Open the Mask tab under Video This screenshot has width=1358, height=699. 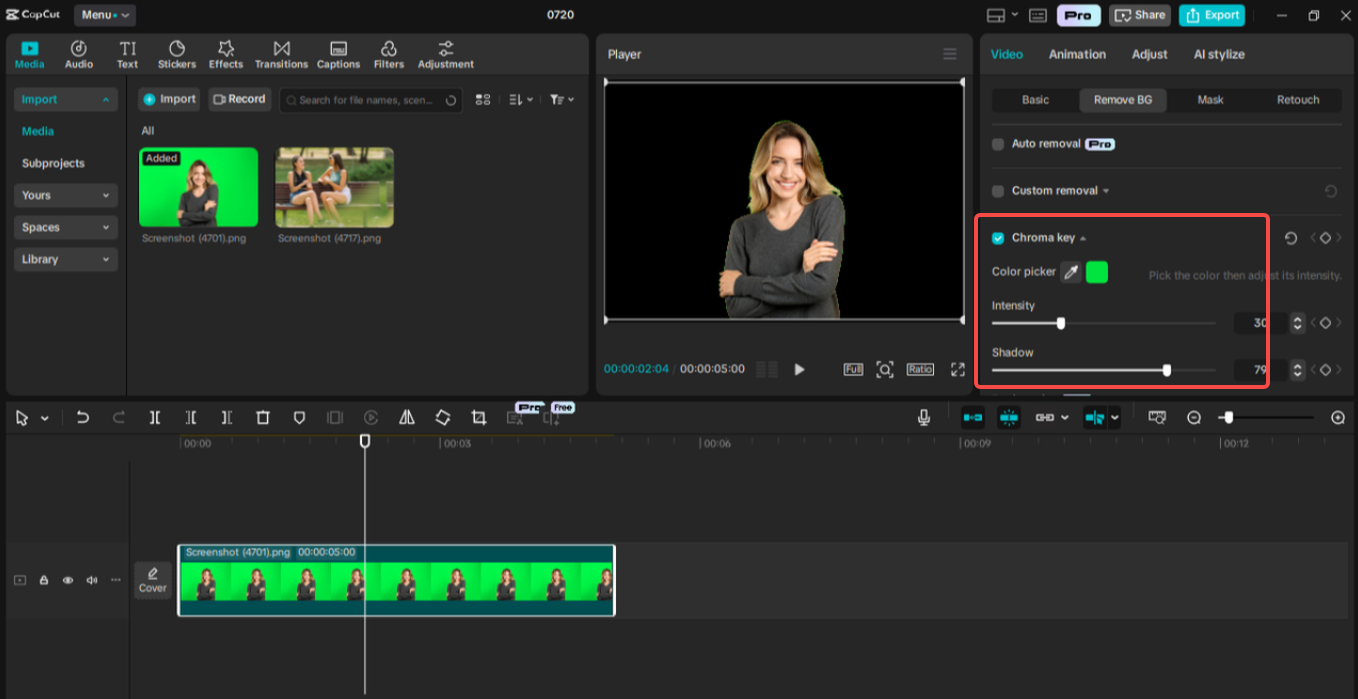pos(1210,100)
